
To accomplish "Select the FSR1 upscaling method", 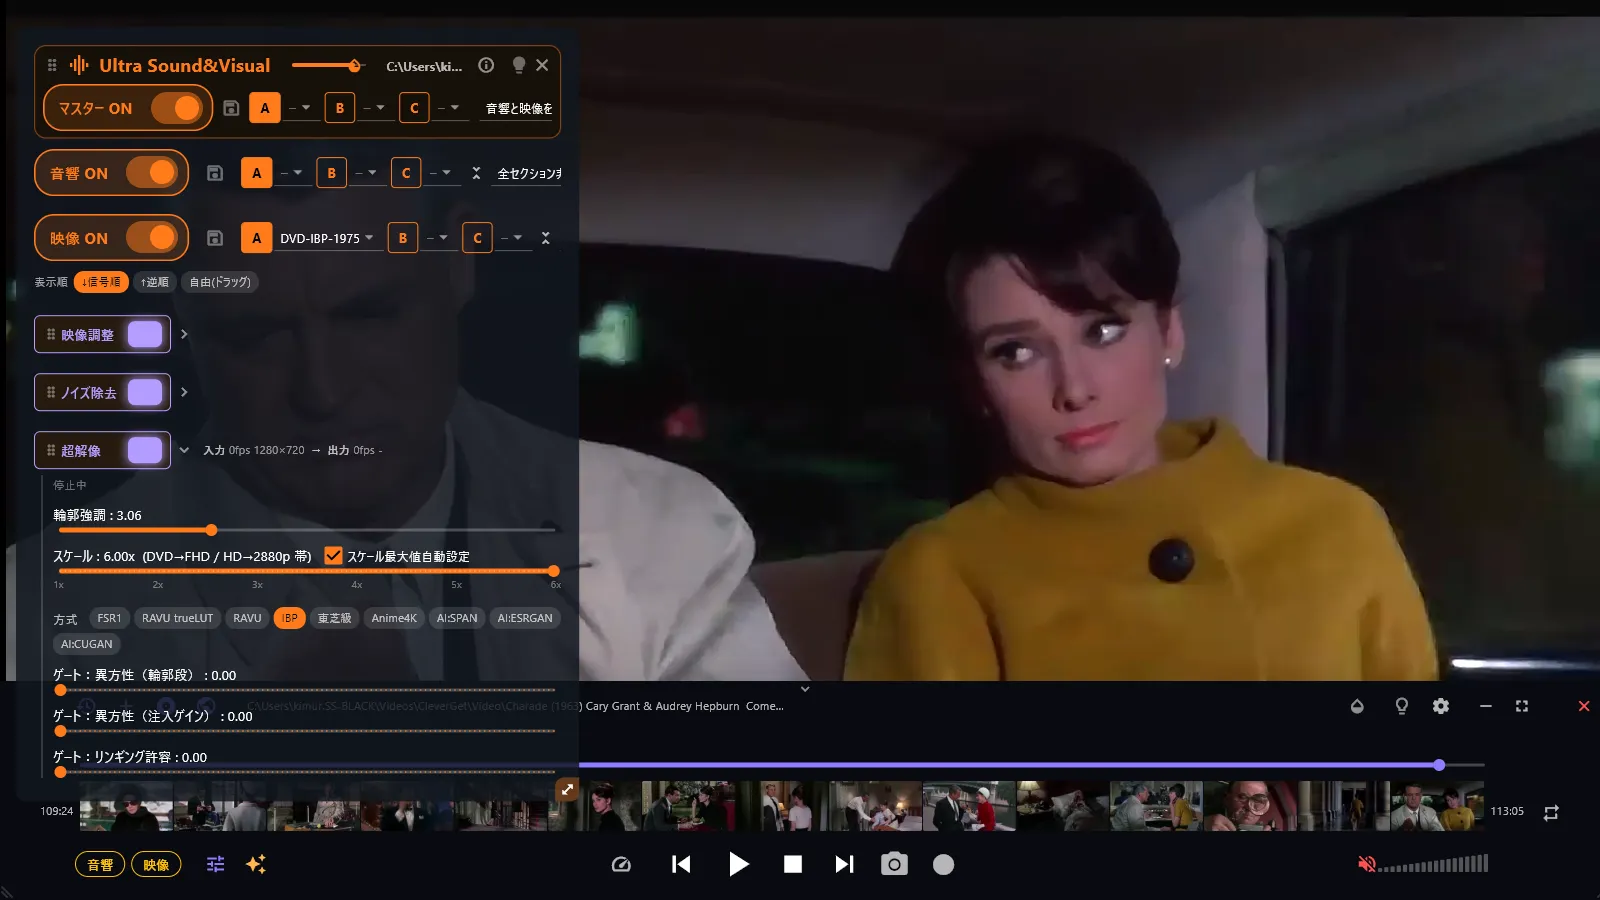I will tap(109, 618).
